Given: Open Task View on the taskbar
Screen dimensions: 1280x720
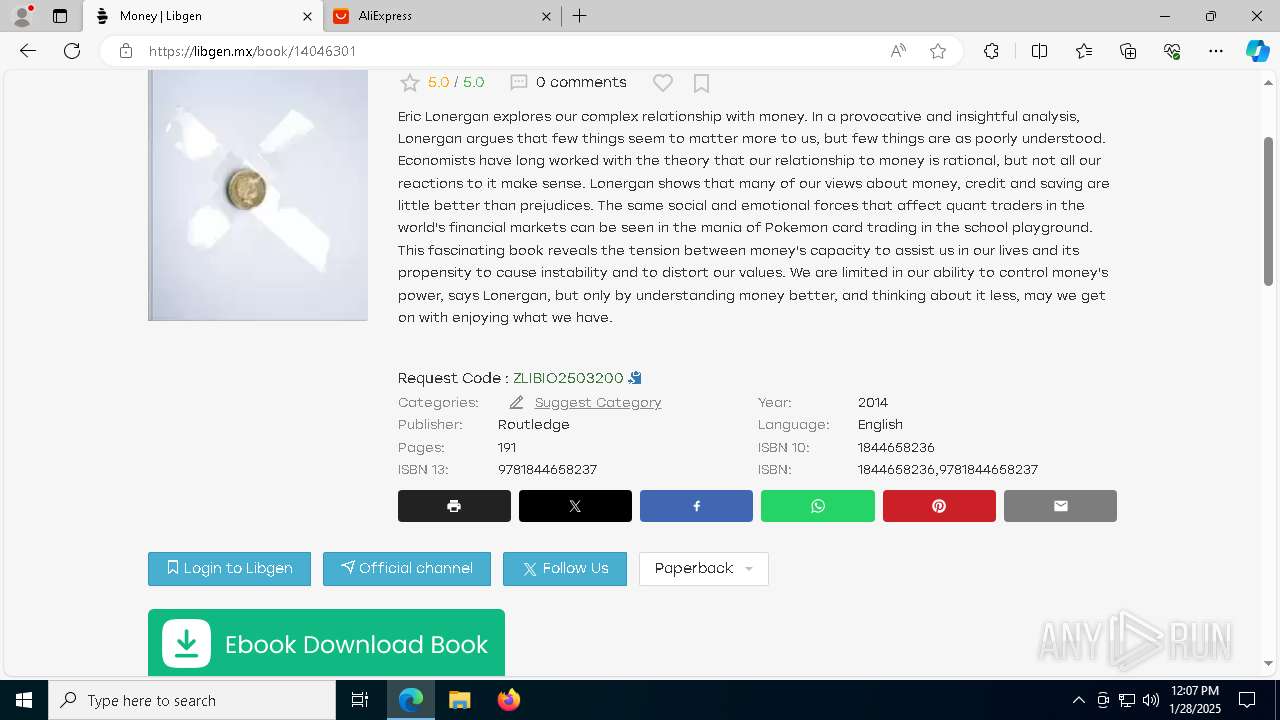Looking at the screenshot, I should coord(360,700).
